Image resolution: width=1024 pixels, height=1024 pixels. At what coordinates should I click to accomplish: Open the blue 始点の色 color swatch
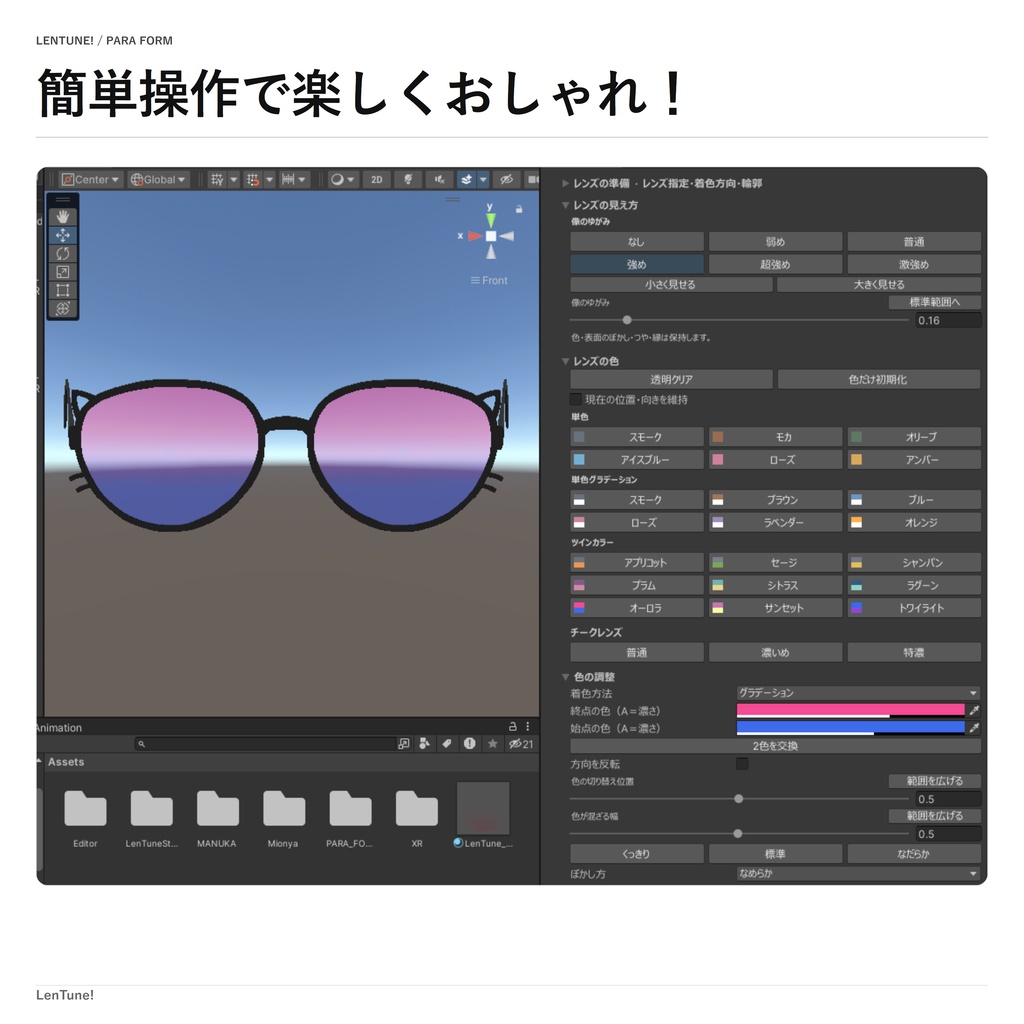pyautogui.click(x=850, y=728)
